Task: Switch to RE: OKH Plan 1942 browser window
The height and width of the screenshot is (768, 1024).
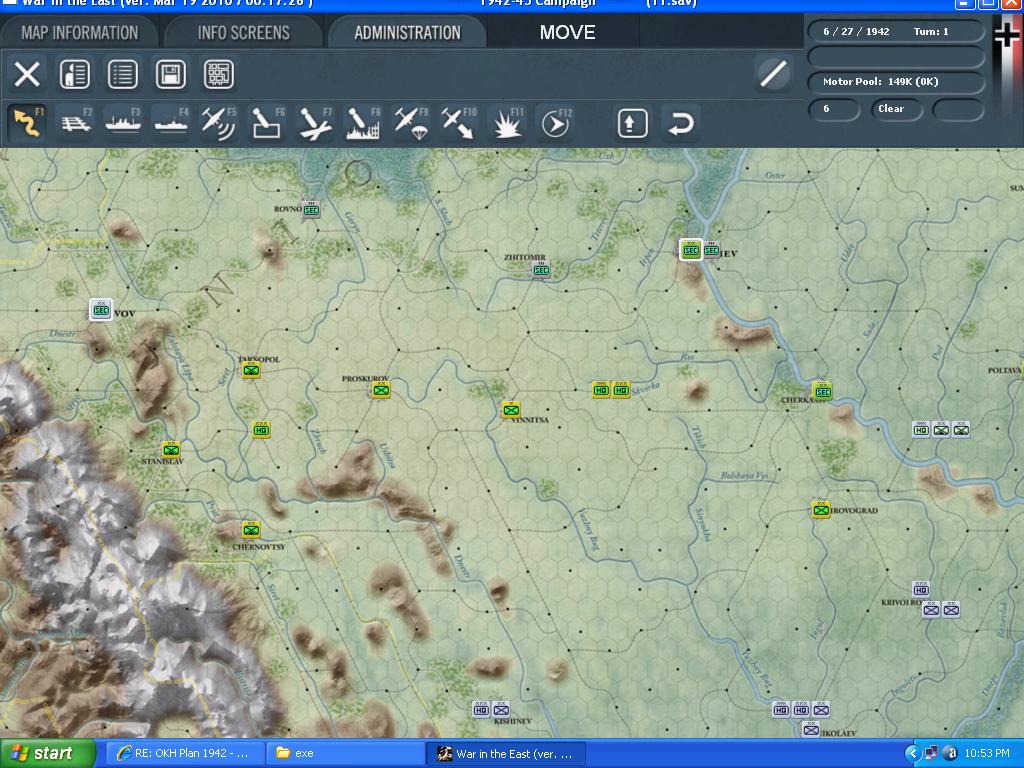Action: (x=185, y=754)
